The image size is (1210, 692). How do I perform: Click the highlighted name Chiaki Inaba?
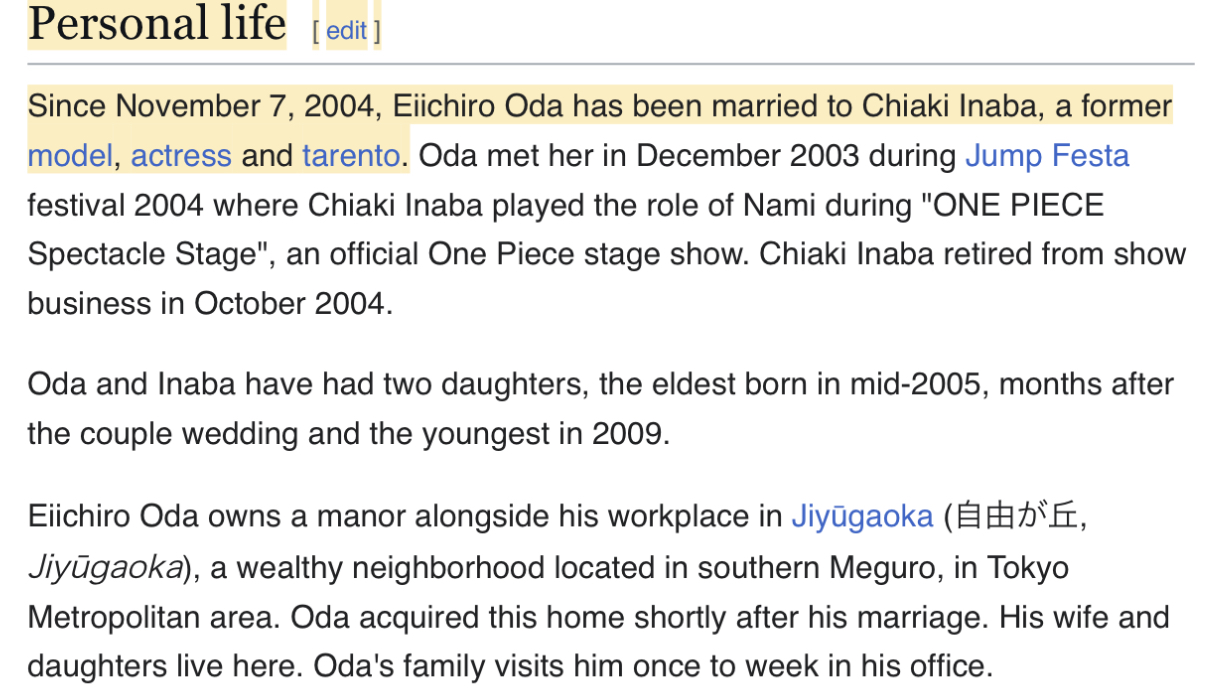(x=946, y=106)
